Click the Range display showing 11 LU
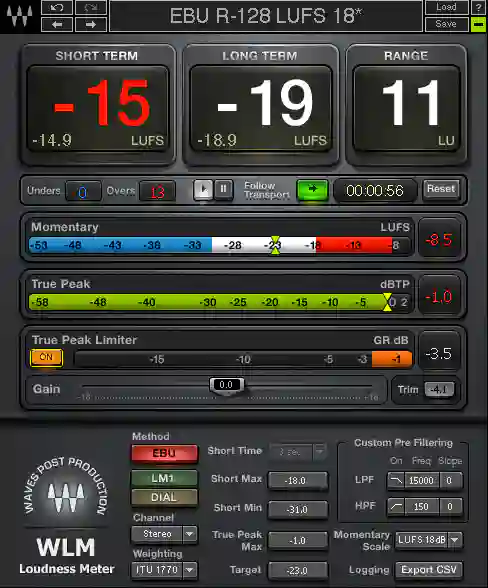488x588 pixels. tap(407, 109)
